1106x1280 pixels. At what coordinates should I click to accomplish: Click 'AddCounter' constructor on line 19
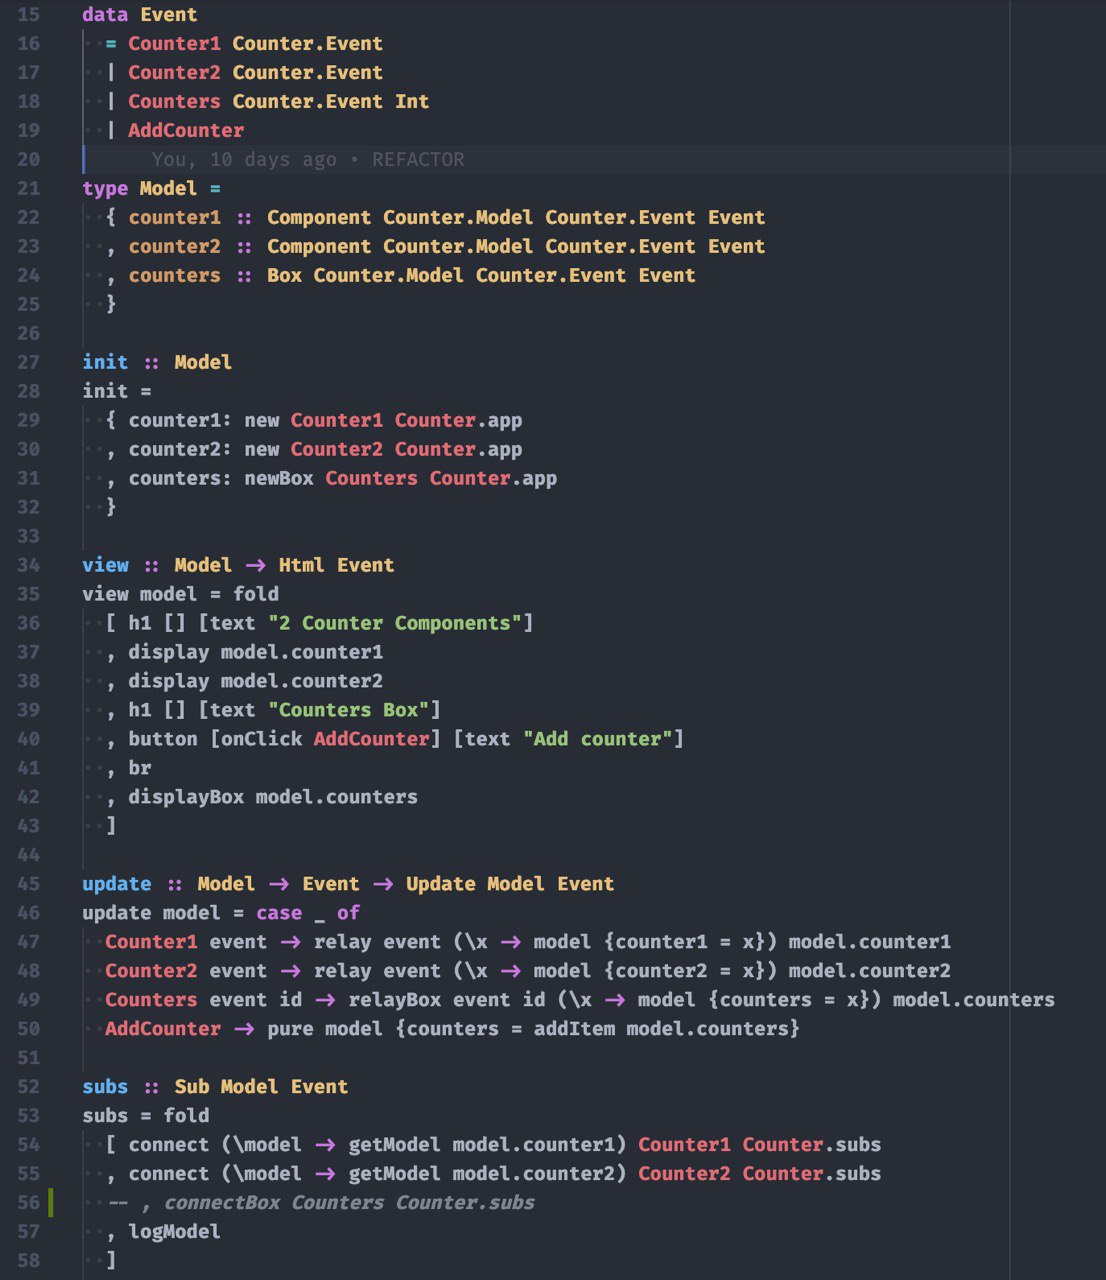click(x=186, y=131)
